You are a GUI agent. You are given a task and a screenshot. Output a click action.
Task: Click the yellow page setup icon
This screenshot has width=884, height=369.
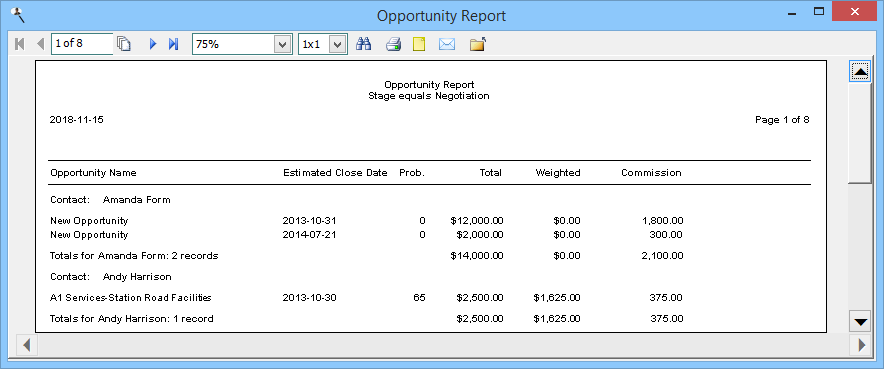coord(418,44)
